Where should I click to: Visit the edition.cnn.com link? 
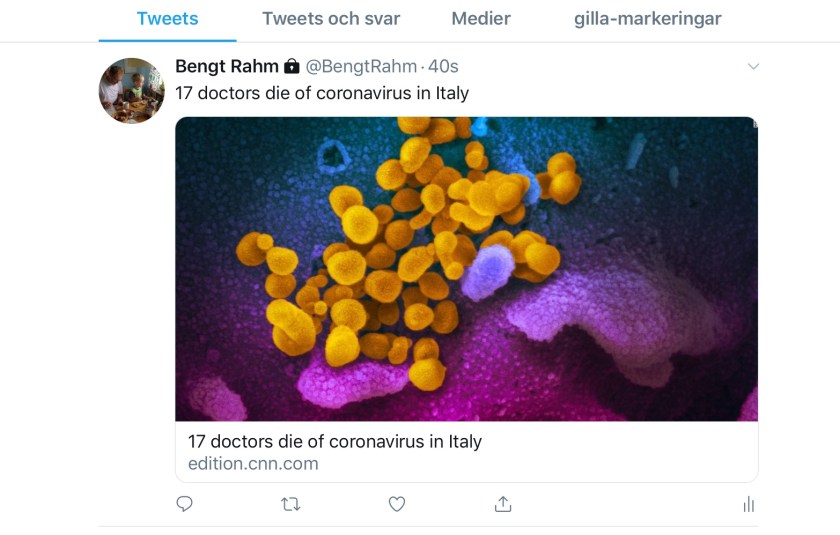click(253, 464)
